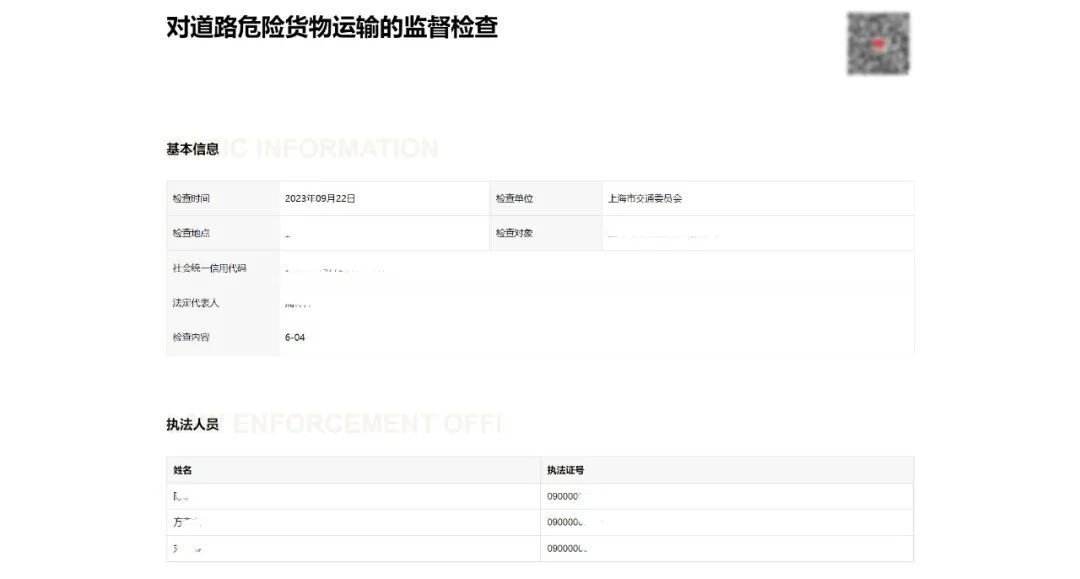Image resolution: width=1080 pixels, height=579 pixels.
Task: Click the 姓名 column header
Action: pos(182,470)
